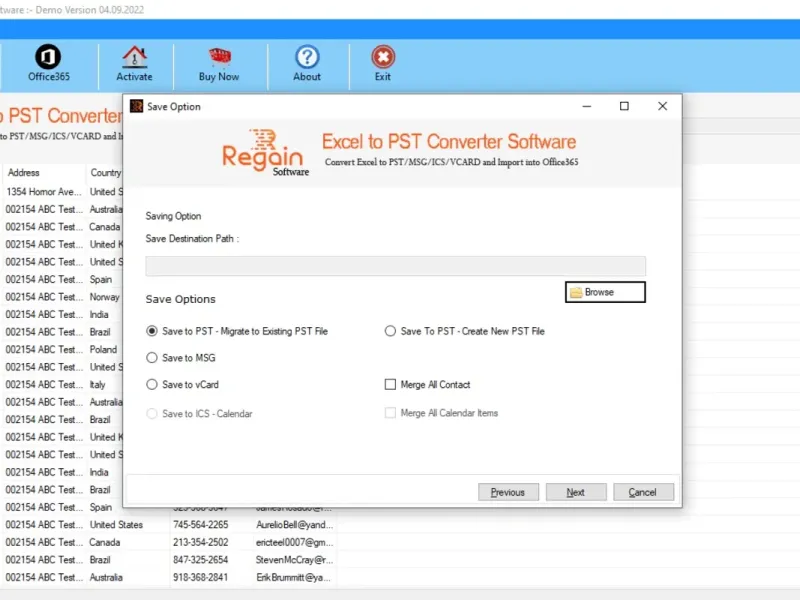Enable the Merge All Contact checkbox
Screen dimensions: 800x600
390,384
